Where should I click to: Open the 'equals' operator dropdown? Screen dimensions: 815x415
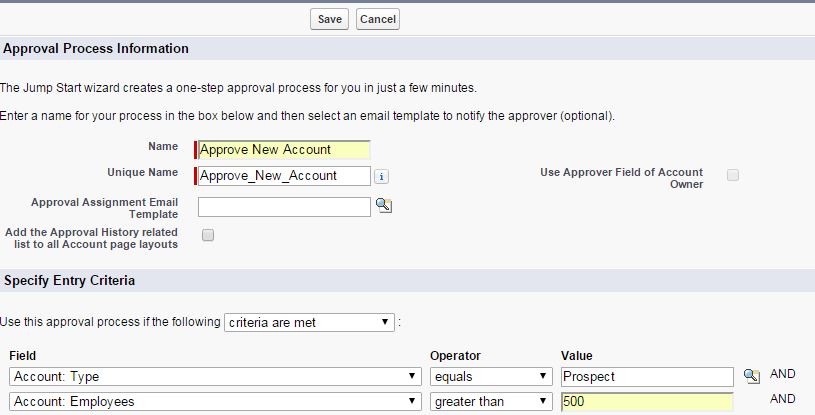(x=490, y=376)
